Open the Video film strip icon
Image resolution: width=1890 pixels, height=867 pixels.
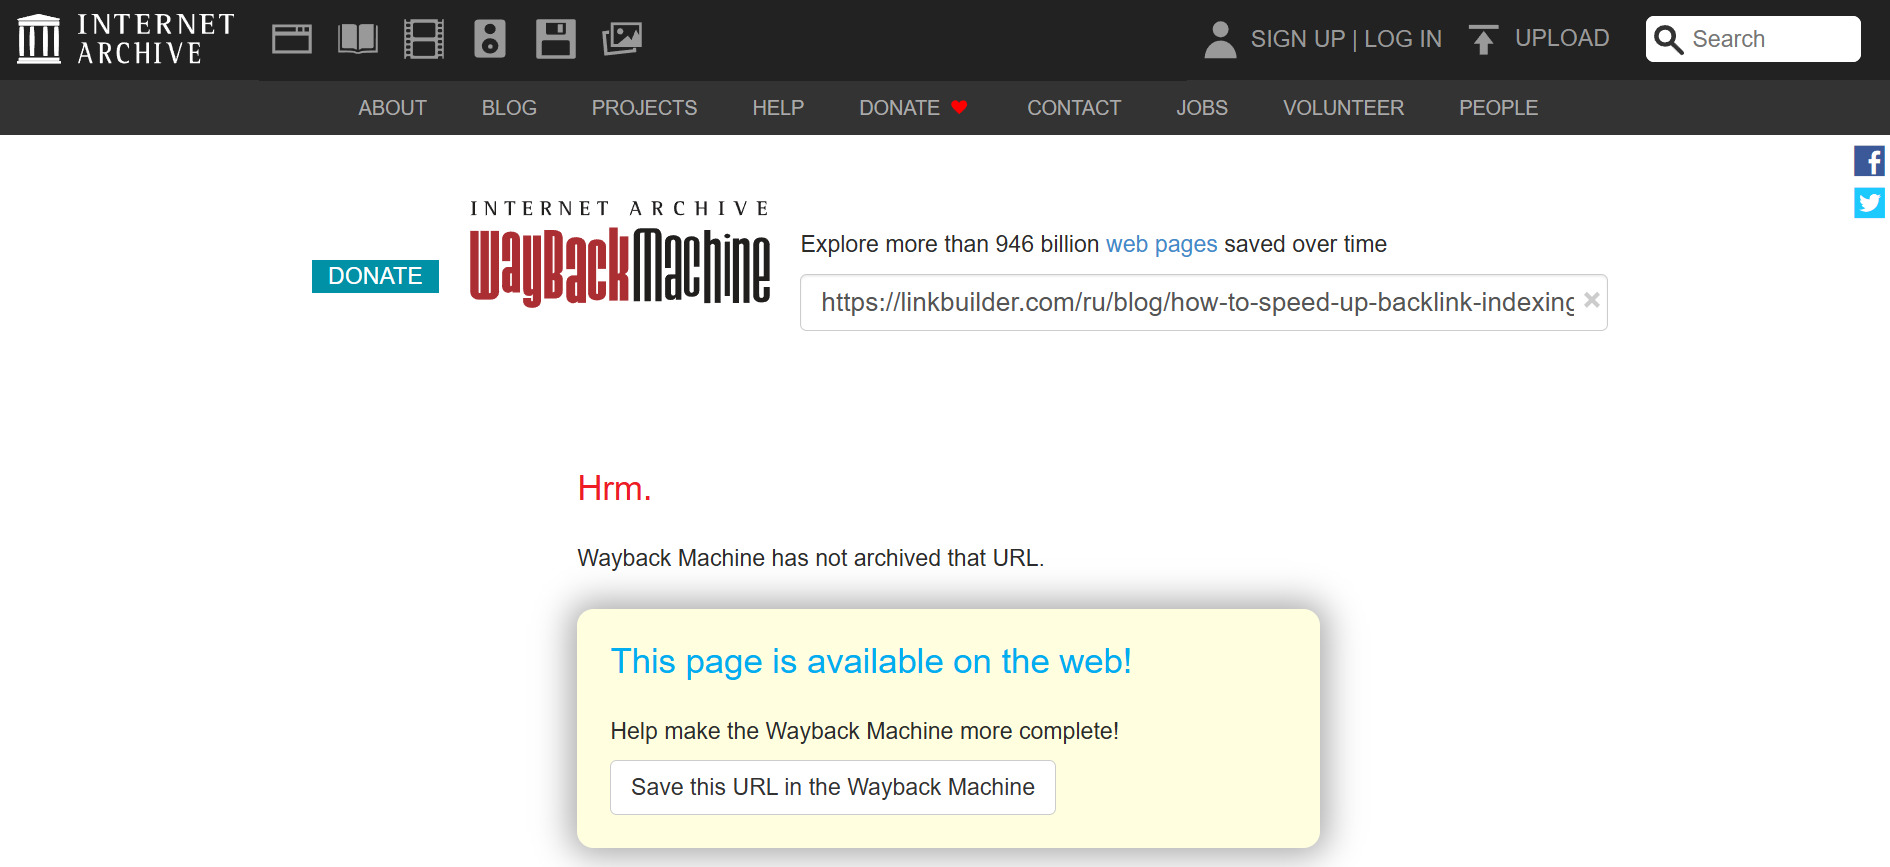[424, 39]
